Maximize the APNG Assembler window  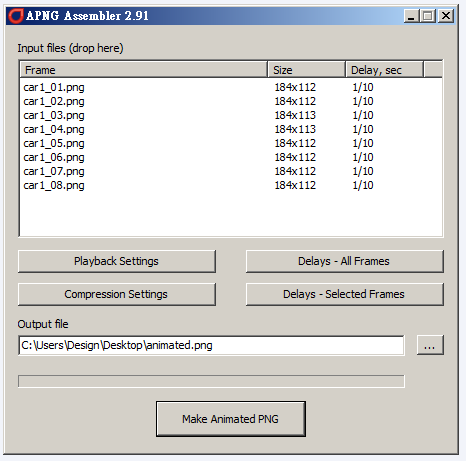click(428, 16)
